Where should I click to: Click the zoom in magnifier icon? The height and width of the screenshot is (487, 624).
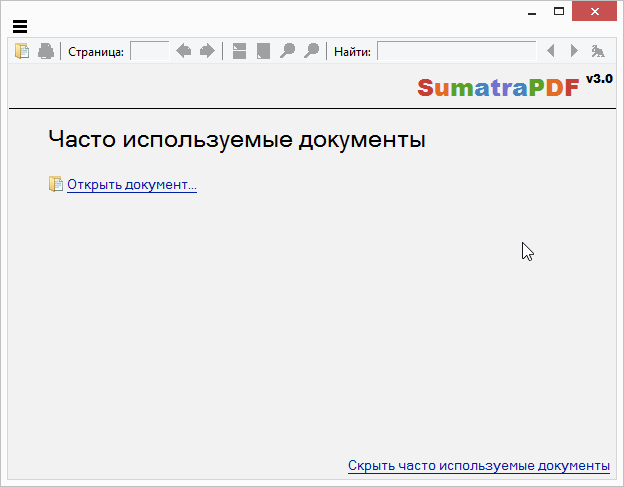point(311,51)
